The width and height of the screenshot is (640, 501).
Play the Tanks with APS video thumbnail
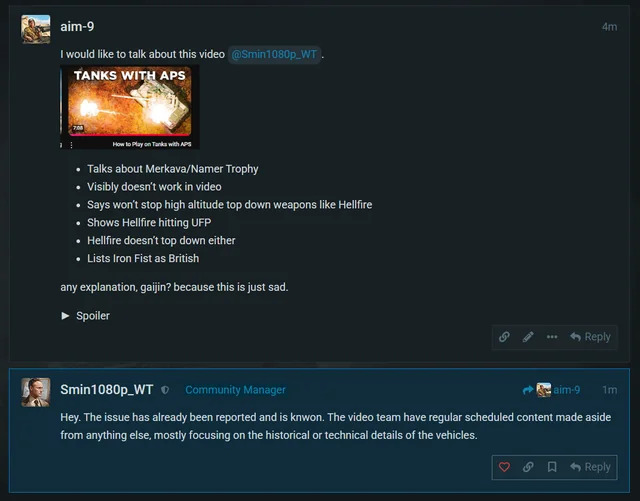click(x=130, y=107)
